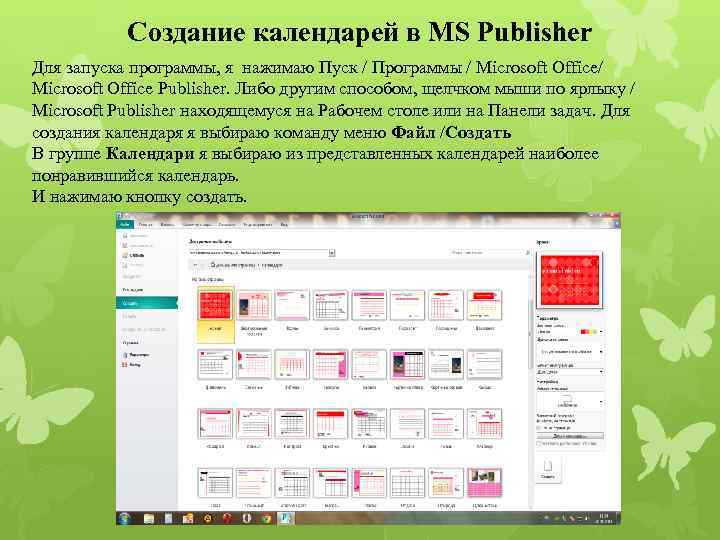Click the Создать page-icon button
720x540 pixels.
pyautogui.click(x=548, y=470)
